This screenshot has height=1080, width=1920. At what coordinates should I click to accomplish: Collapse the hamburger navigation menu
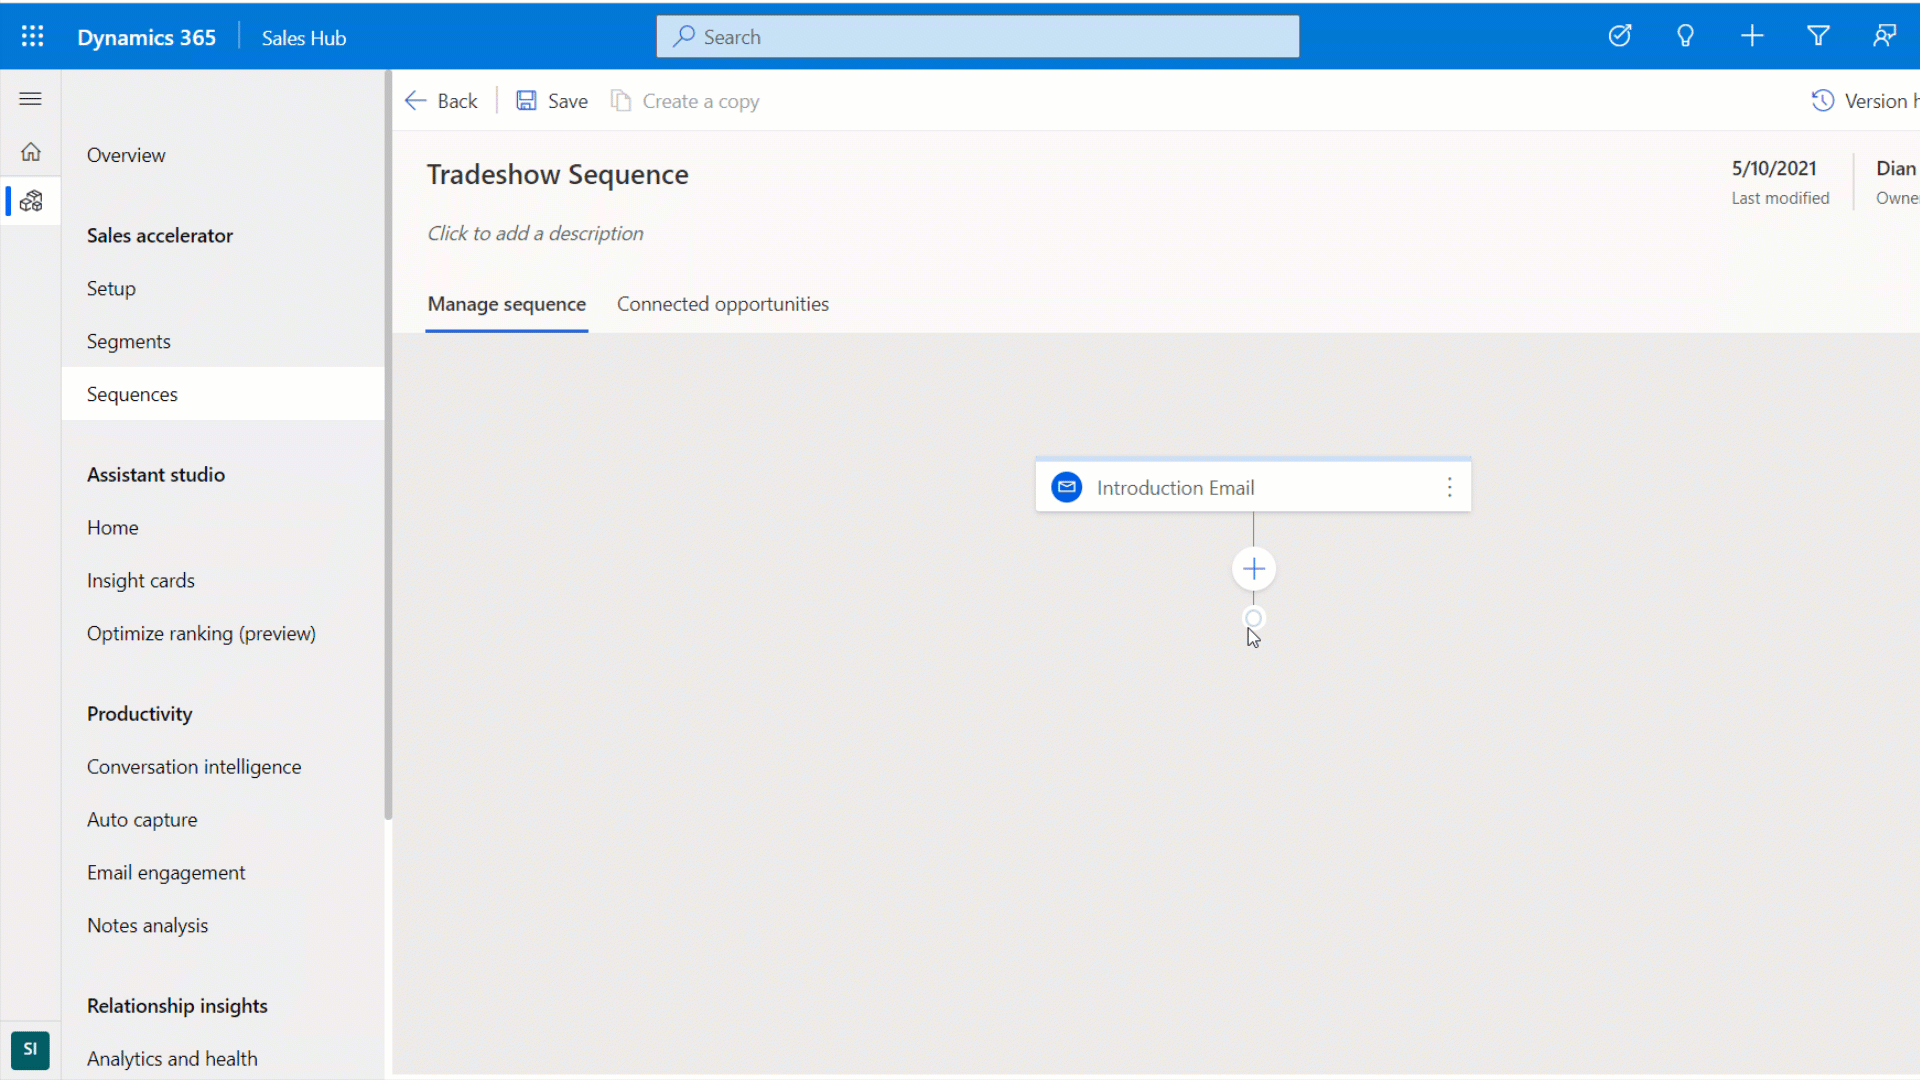(x=30, y=99)
